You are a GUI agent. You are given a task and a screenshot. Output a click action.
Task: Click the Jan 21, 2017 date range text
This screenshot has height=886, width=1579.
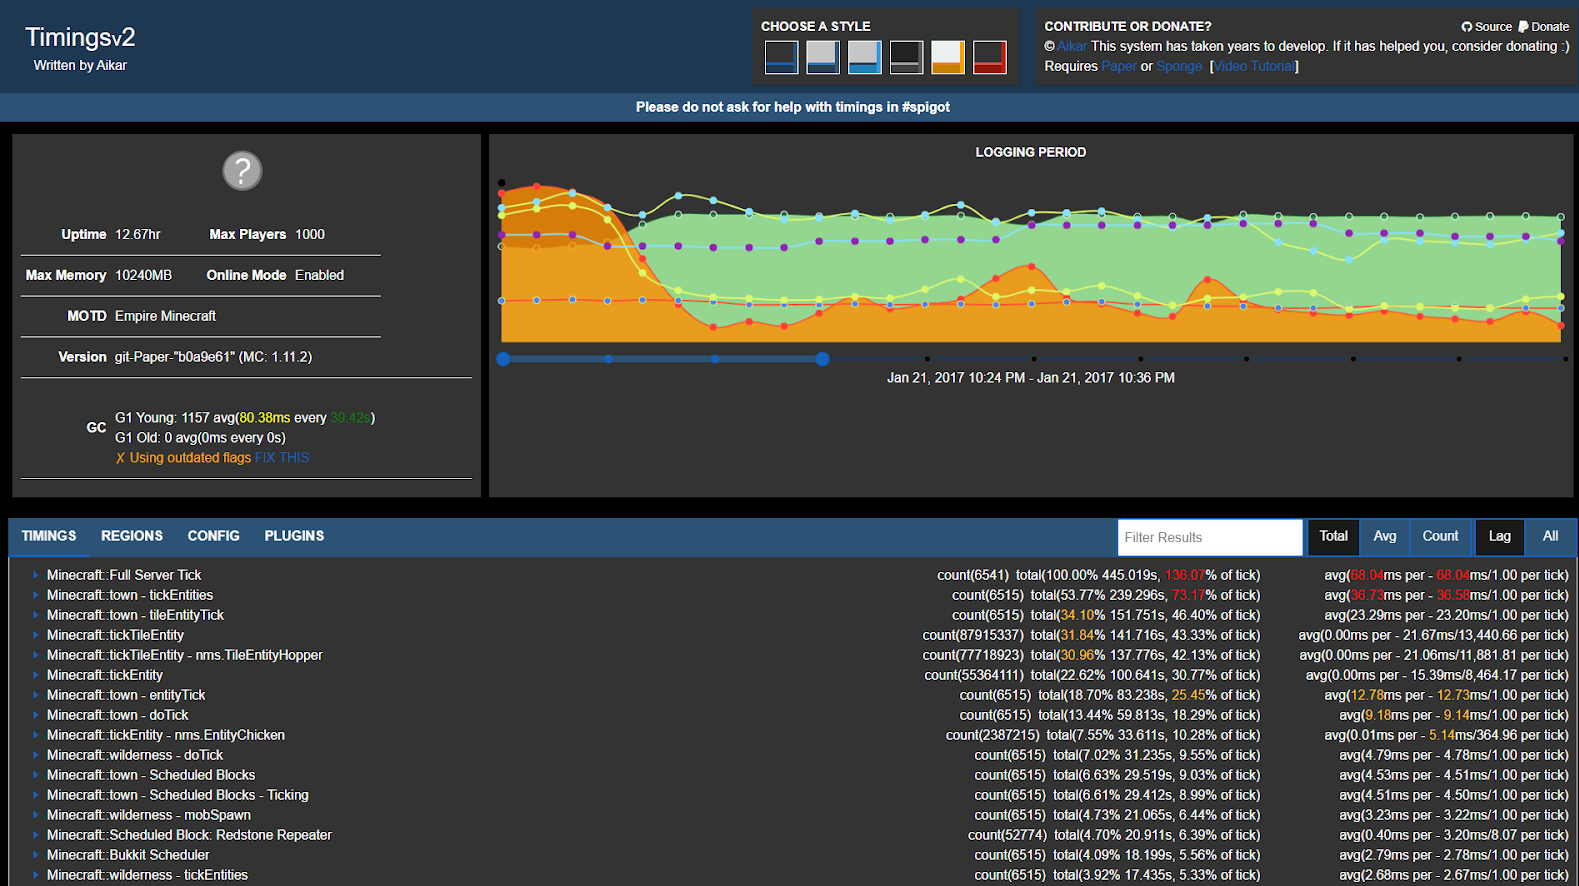(x=1031, y=378)
